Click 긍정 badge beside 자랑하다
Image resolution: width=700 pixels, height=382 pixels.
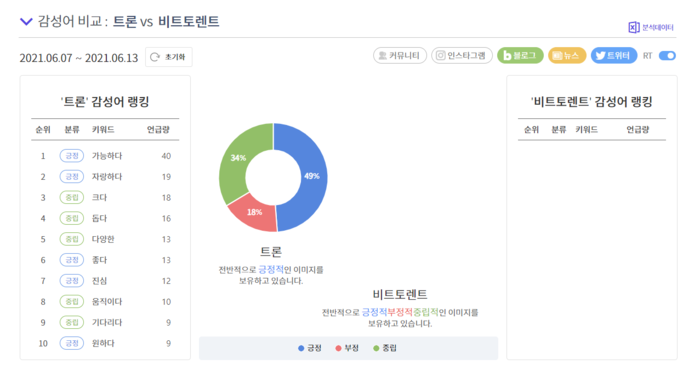coord(72,177)
